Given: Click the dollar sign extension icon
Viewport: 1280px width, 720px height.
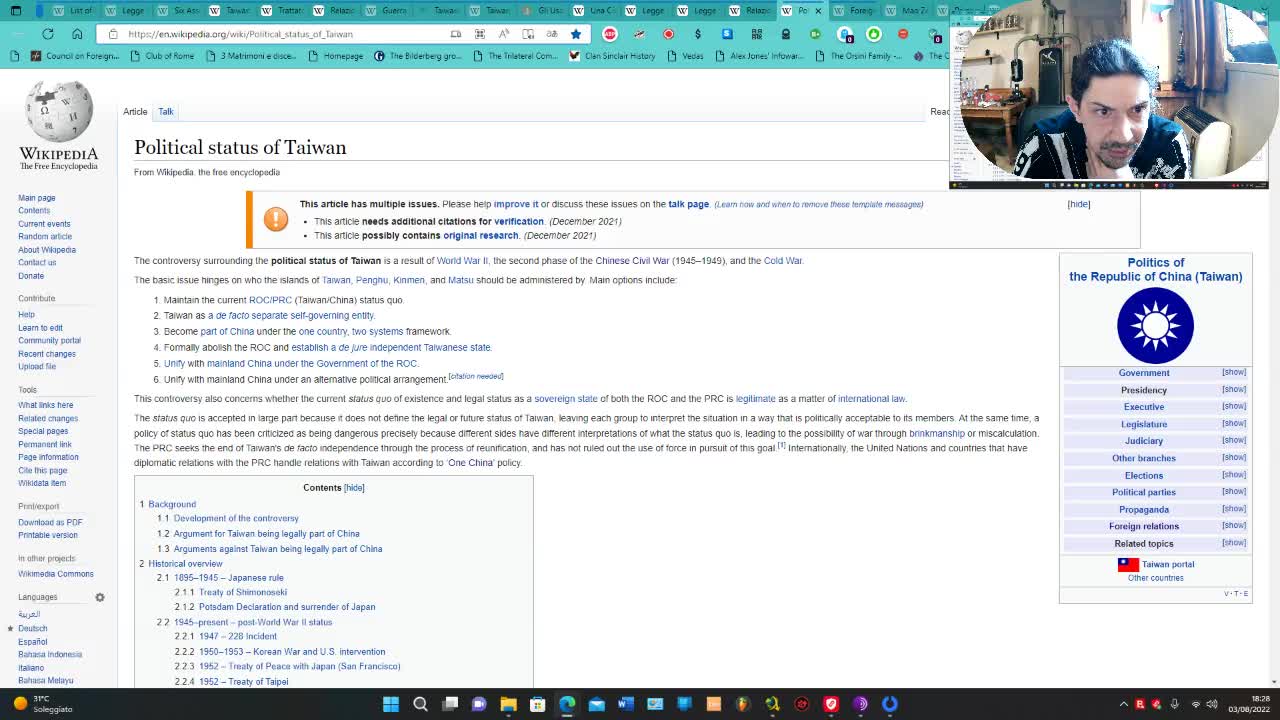Looking at the screenshot, I should [x=698, y=34].
